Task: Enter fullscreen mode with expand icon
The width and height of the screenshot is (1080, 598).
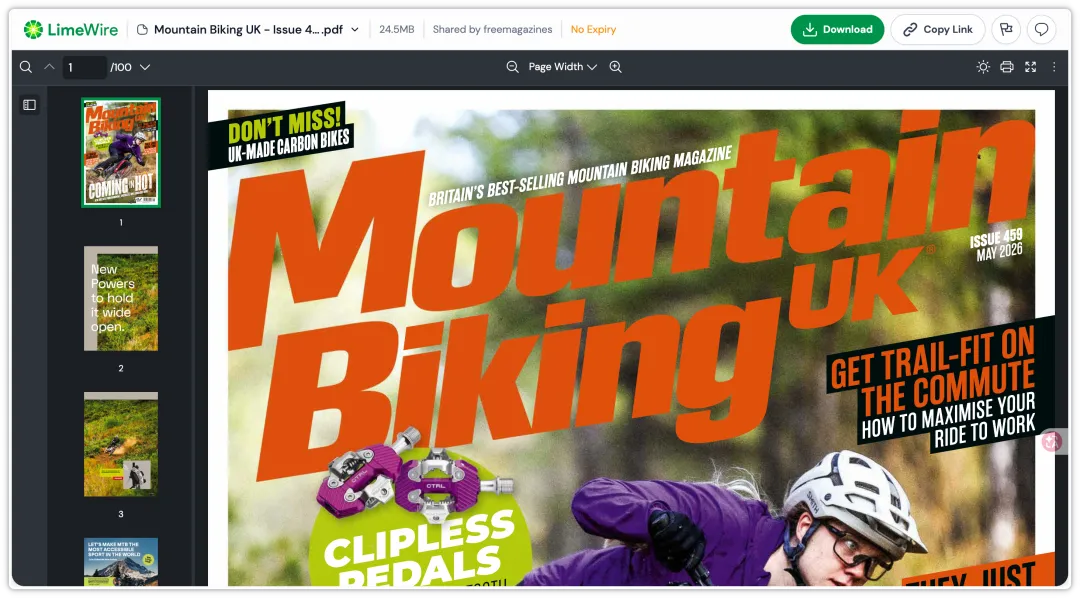Action: pyautogui.click(x=1030, y=67)
